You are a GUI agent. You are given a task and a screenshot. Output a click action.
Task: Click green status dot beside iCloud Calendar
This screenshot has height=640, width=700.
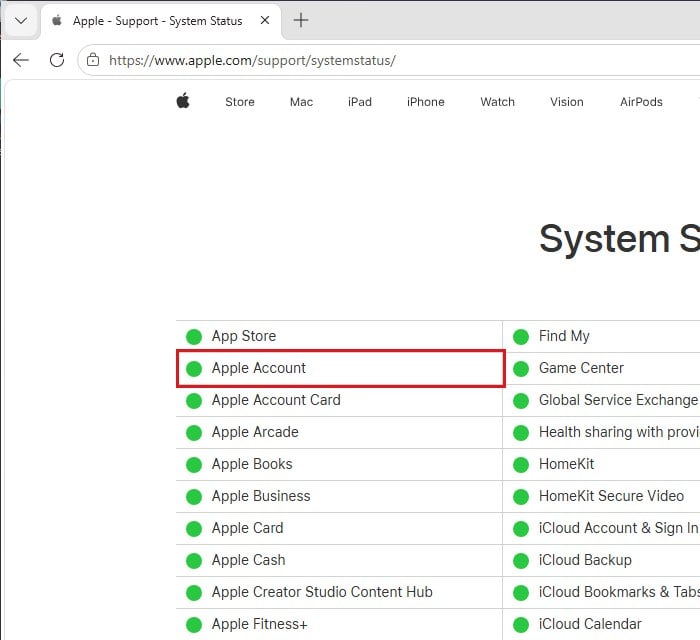(x=521, y=625)
